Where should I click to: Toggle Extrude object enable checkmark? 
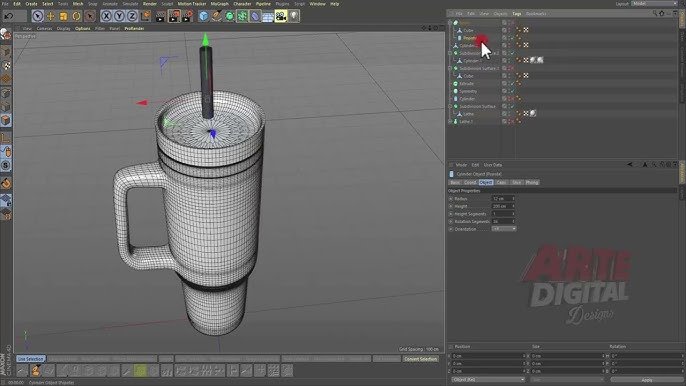tap(513, 84)
